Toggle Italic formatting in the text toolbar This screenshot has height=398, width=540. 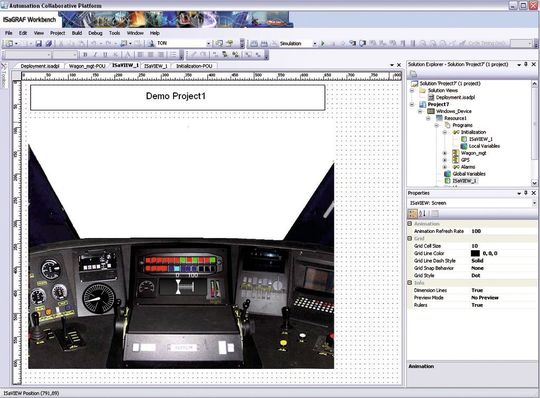click(95, 54)
